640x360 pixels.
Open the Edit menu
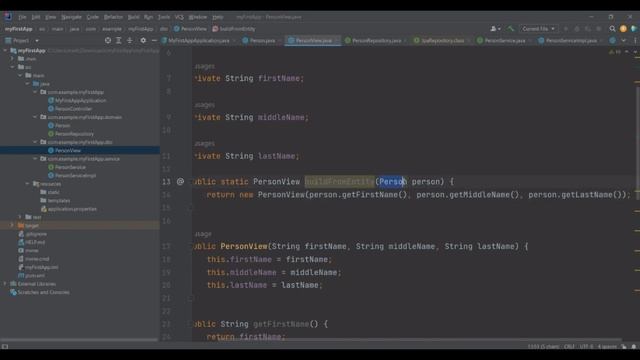point(36,17)
